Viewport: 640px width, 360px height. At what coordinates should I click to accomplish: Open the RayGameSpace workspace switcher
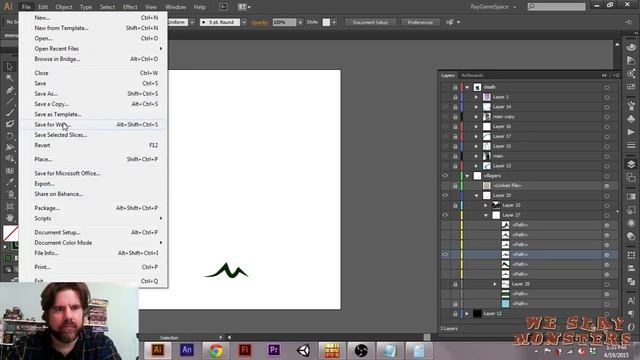point(493,7)
